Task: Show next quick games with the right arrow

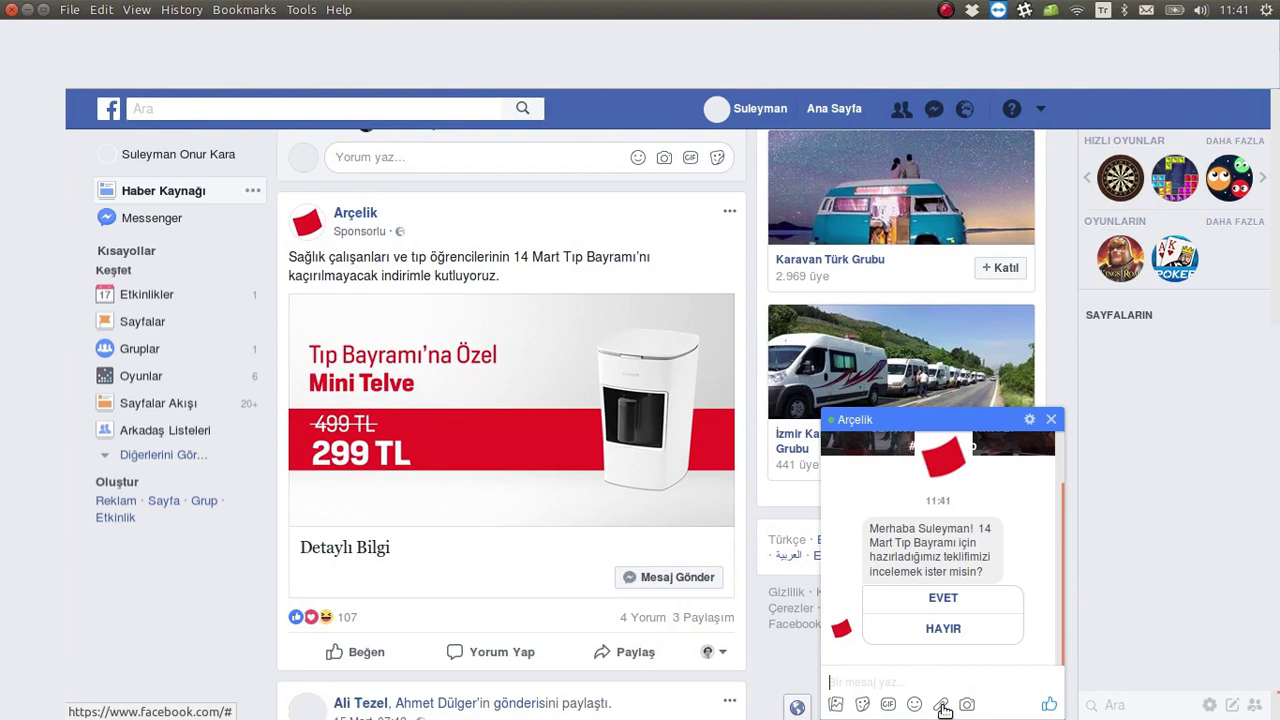Action: 1263,178
